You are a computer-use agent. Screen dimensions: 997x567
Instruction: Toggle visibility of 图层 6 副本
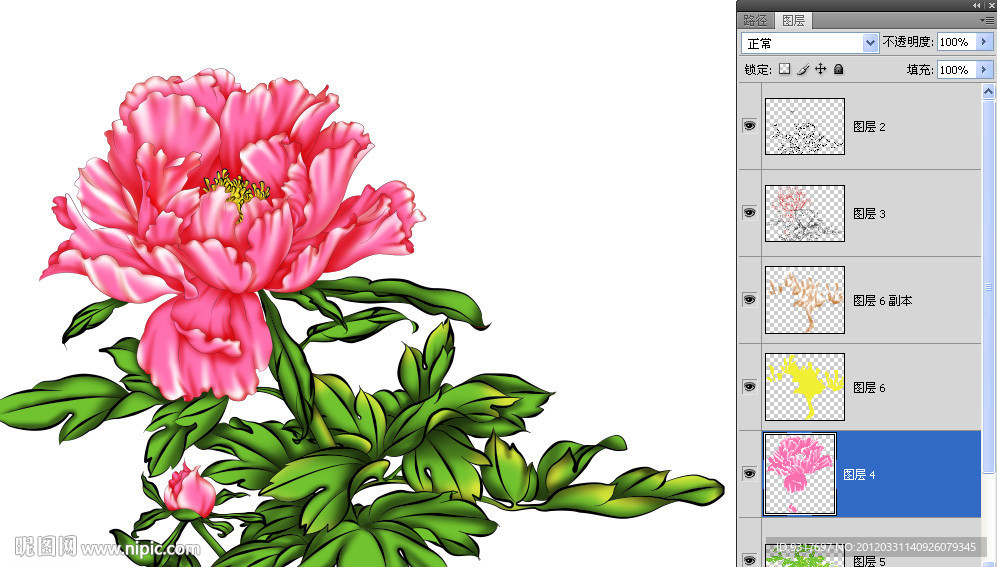pyautogui.click(x=750, y=299)
